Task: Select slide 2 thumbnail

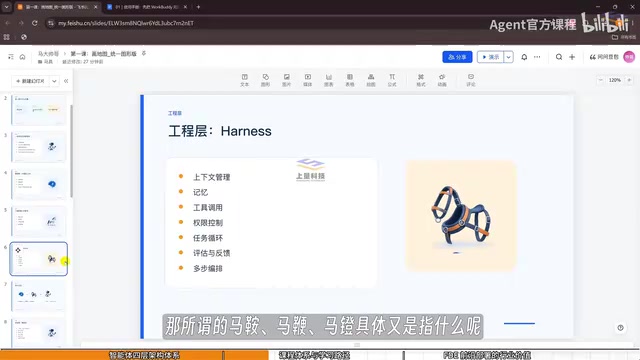Action: pyautogui.click(x=39, y=110)
